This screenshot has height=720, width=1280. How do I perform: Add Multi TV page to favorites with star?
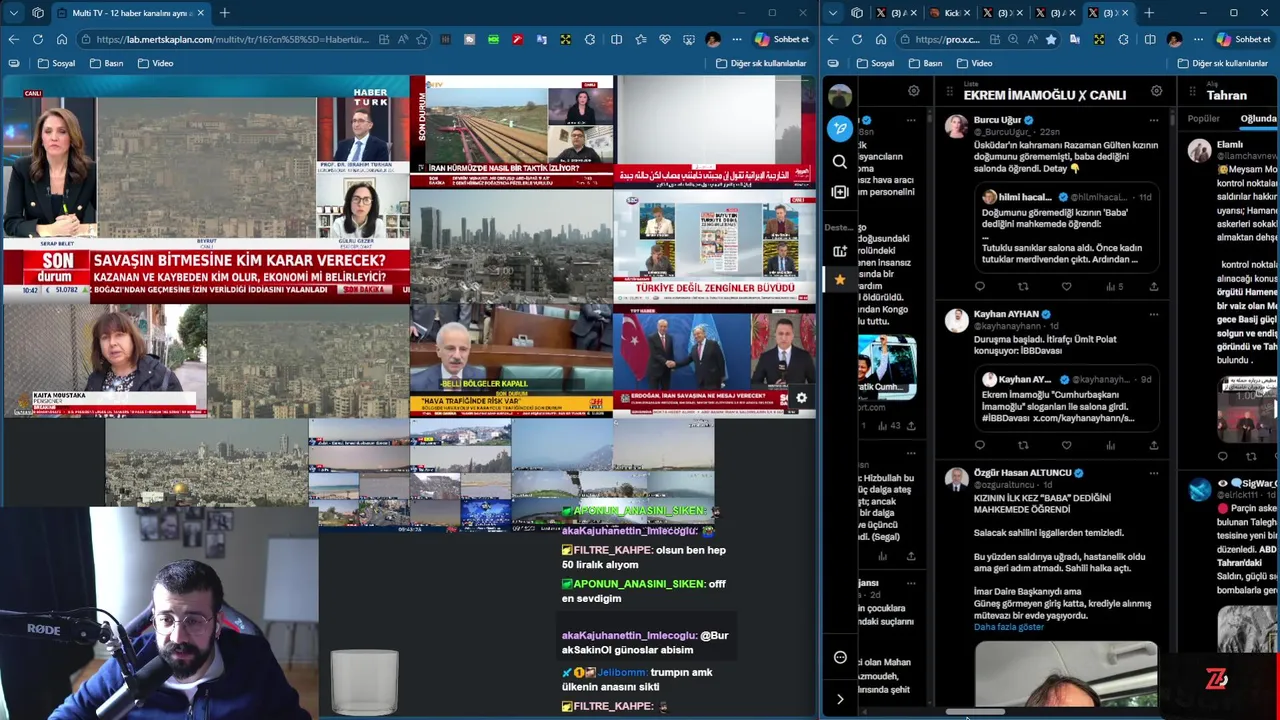click(421, 39)
